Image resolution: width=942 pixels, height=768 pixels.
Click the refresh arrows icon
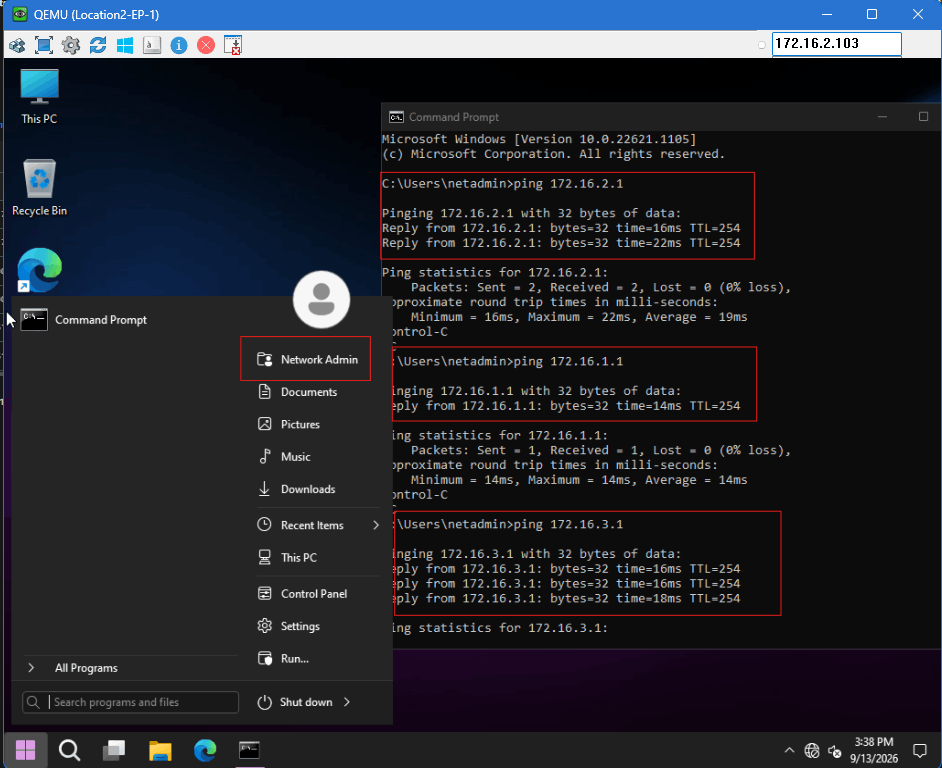(x=98, y=45)
